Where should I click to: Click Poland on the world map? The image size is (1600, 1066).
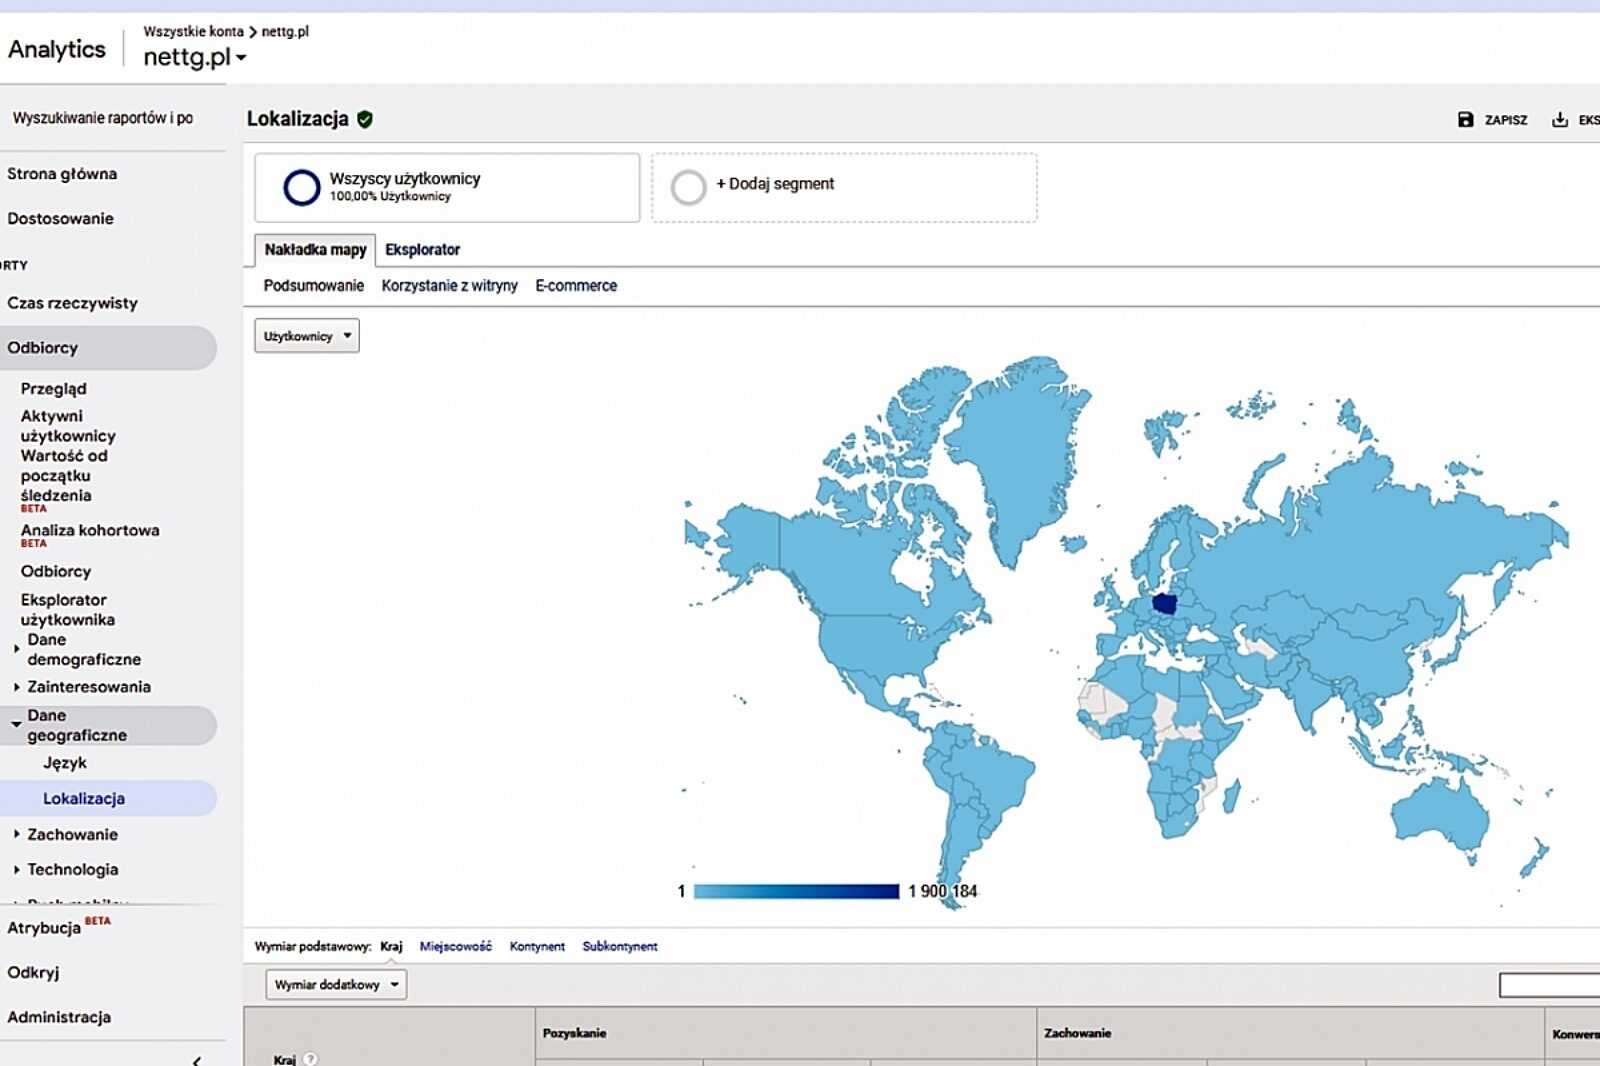pos(1165,603)
